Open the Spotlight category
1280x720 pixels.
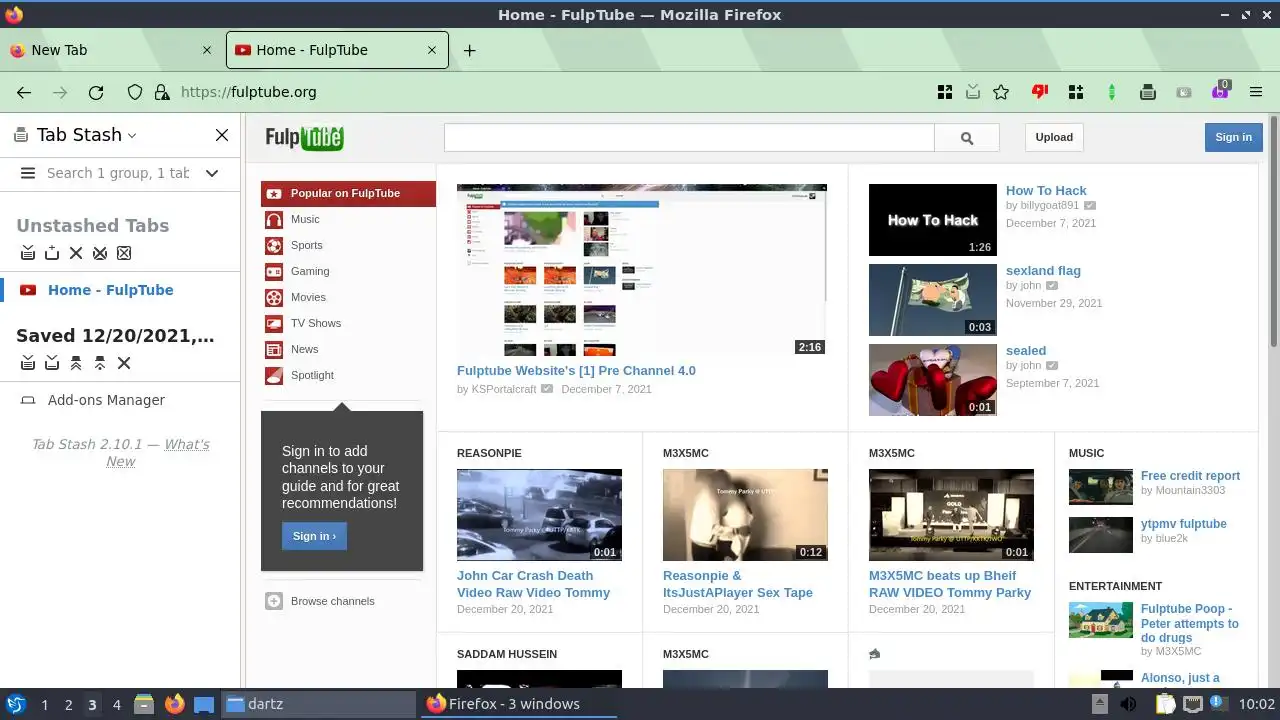(x=312, y=376)
